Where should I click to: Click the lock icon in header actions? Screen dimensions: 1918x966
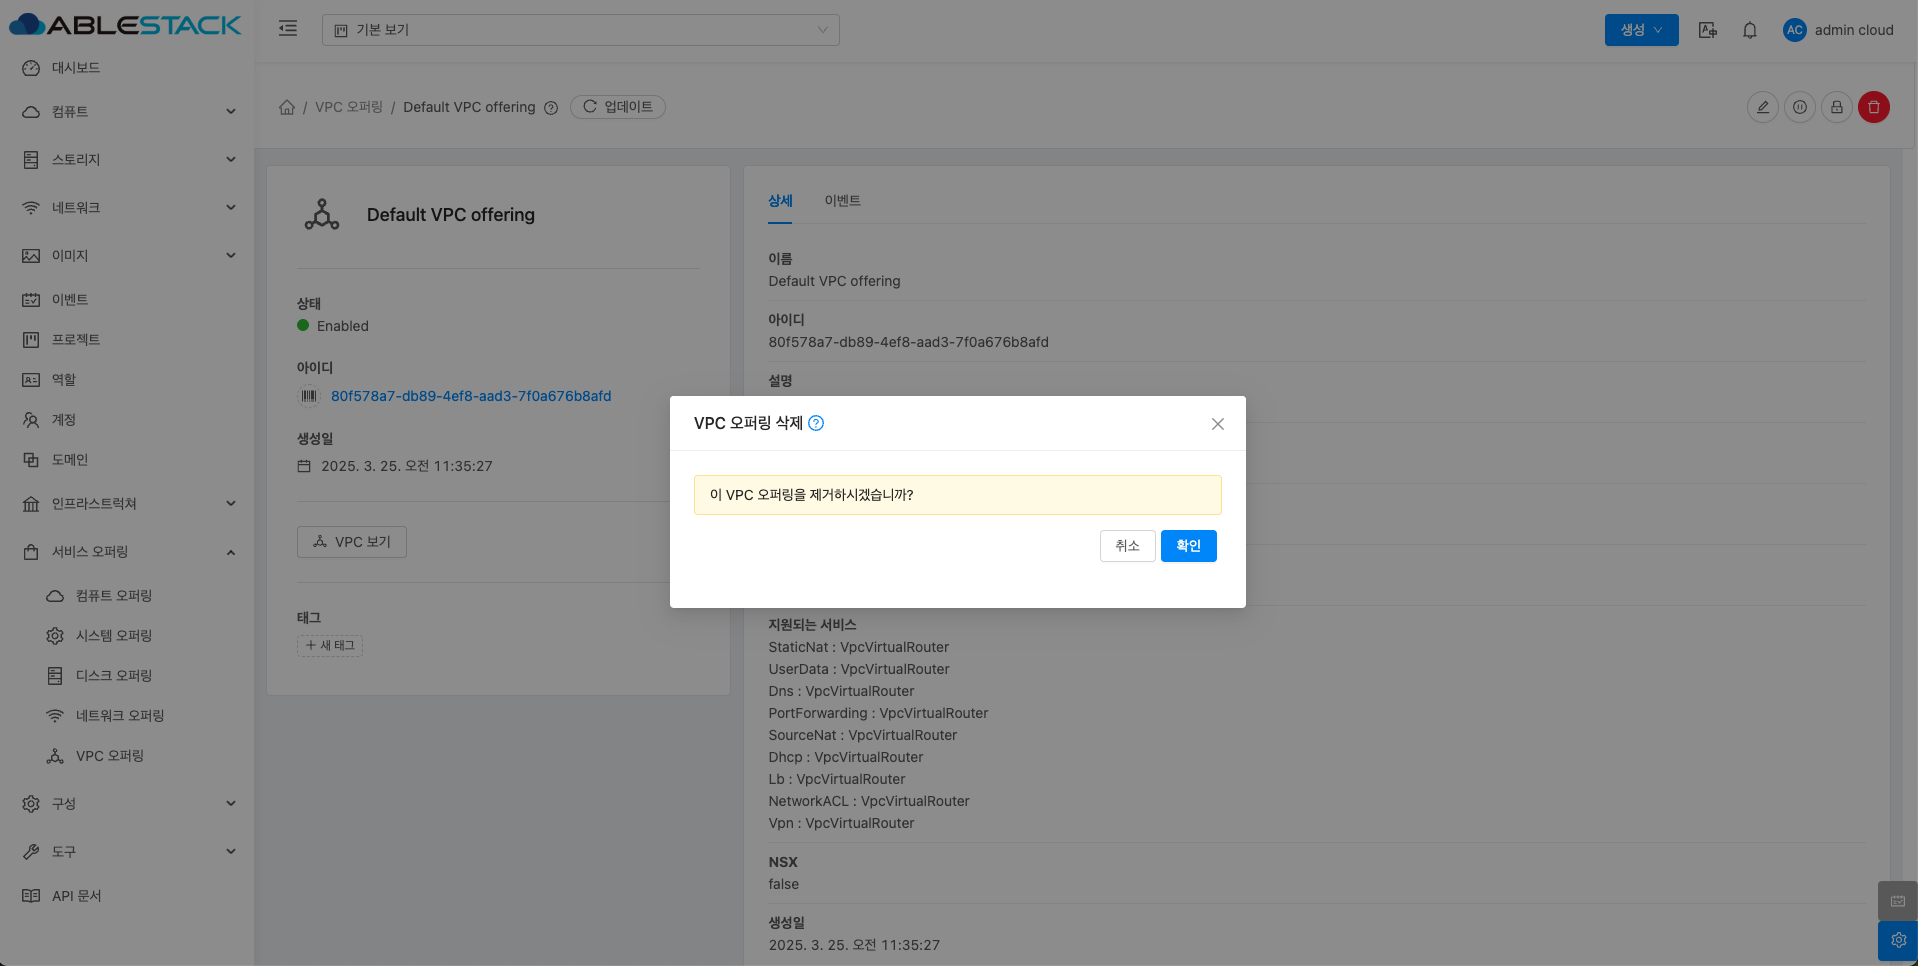[x=1836, y=107]
